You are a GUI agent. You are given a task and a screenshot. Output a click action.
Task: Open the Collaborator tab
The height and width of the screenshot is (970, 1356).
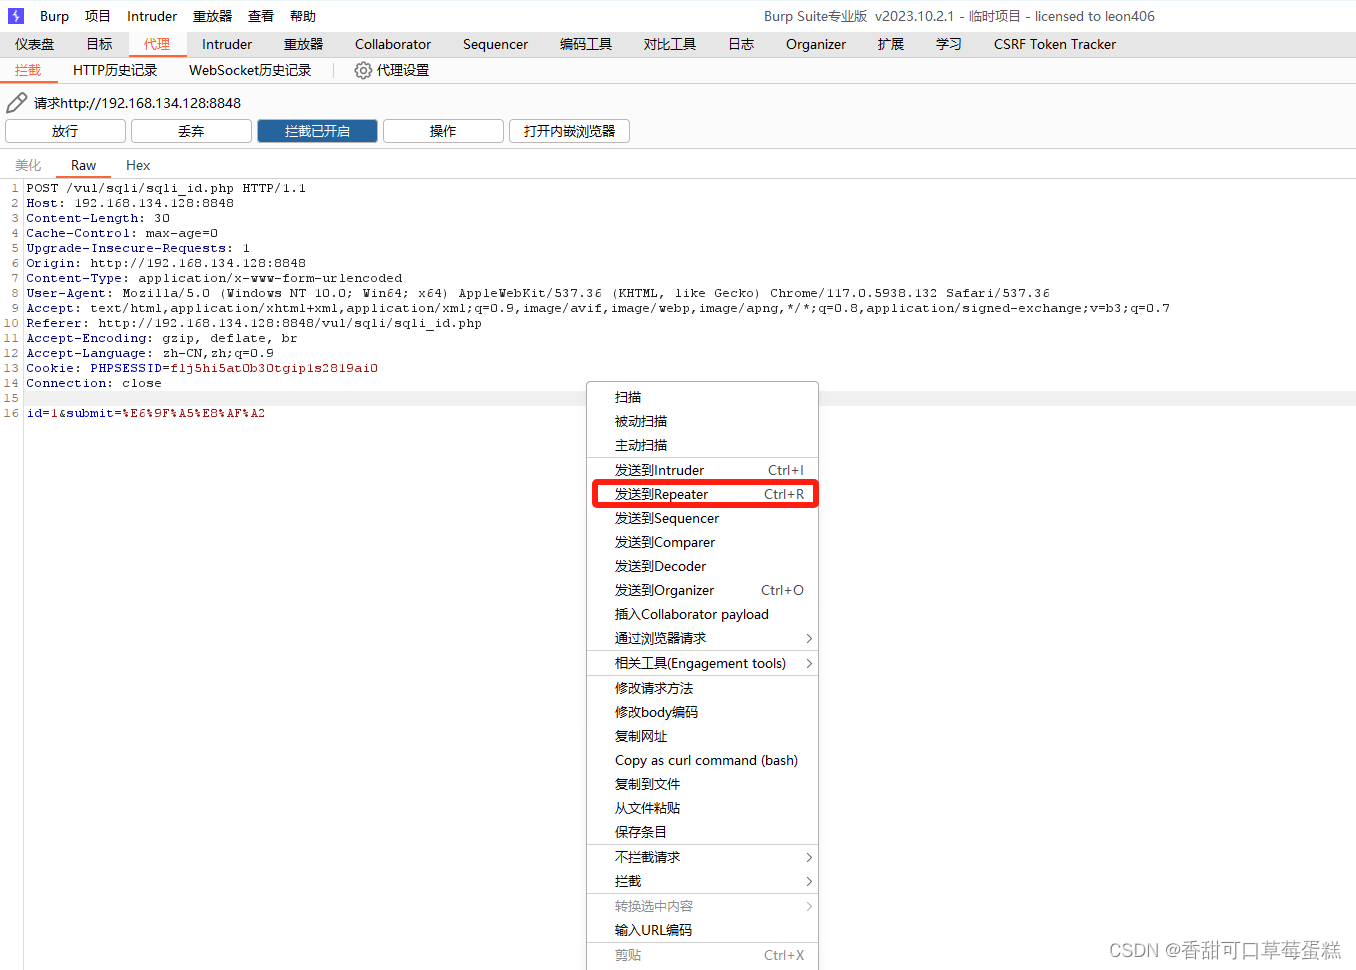click(x=393, y=44)
